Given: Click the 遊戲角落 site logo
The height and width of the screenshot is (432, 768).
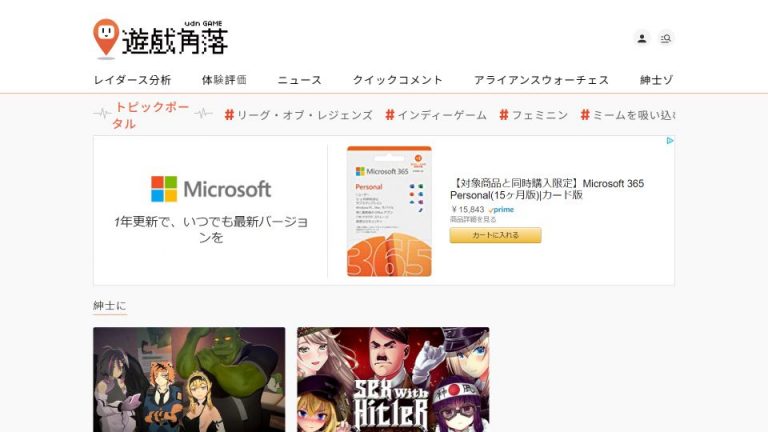Looking at the screenshot, I should click(161, 38).
